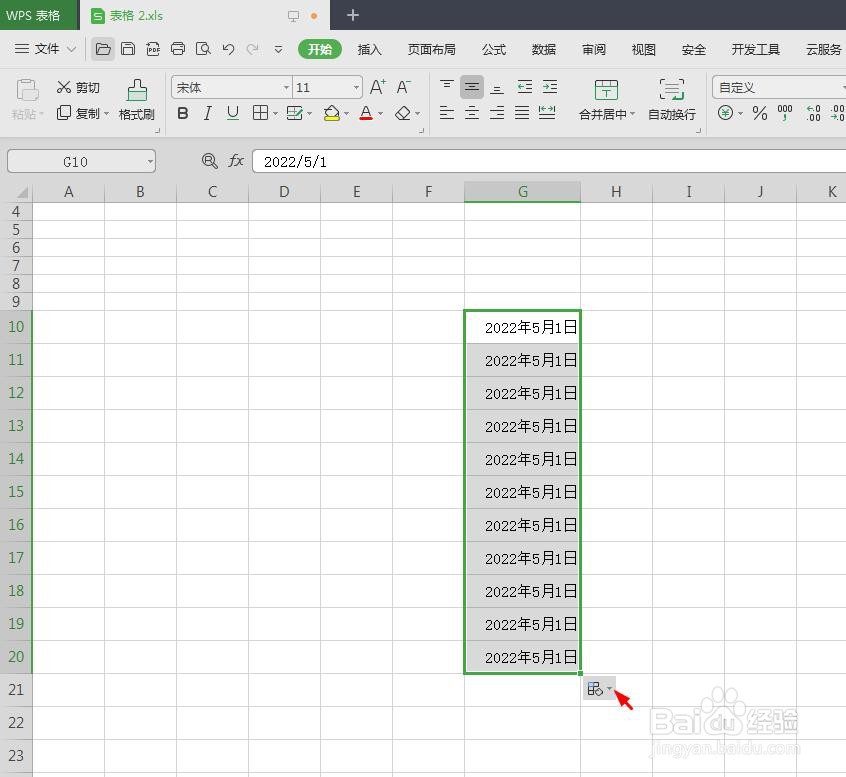846x777 pixels.
Task: Expand the Name Box dropdown
Action: point(150,162)
